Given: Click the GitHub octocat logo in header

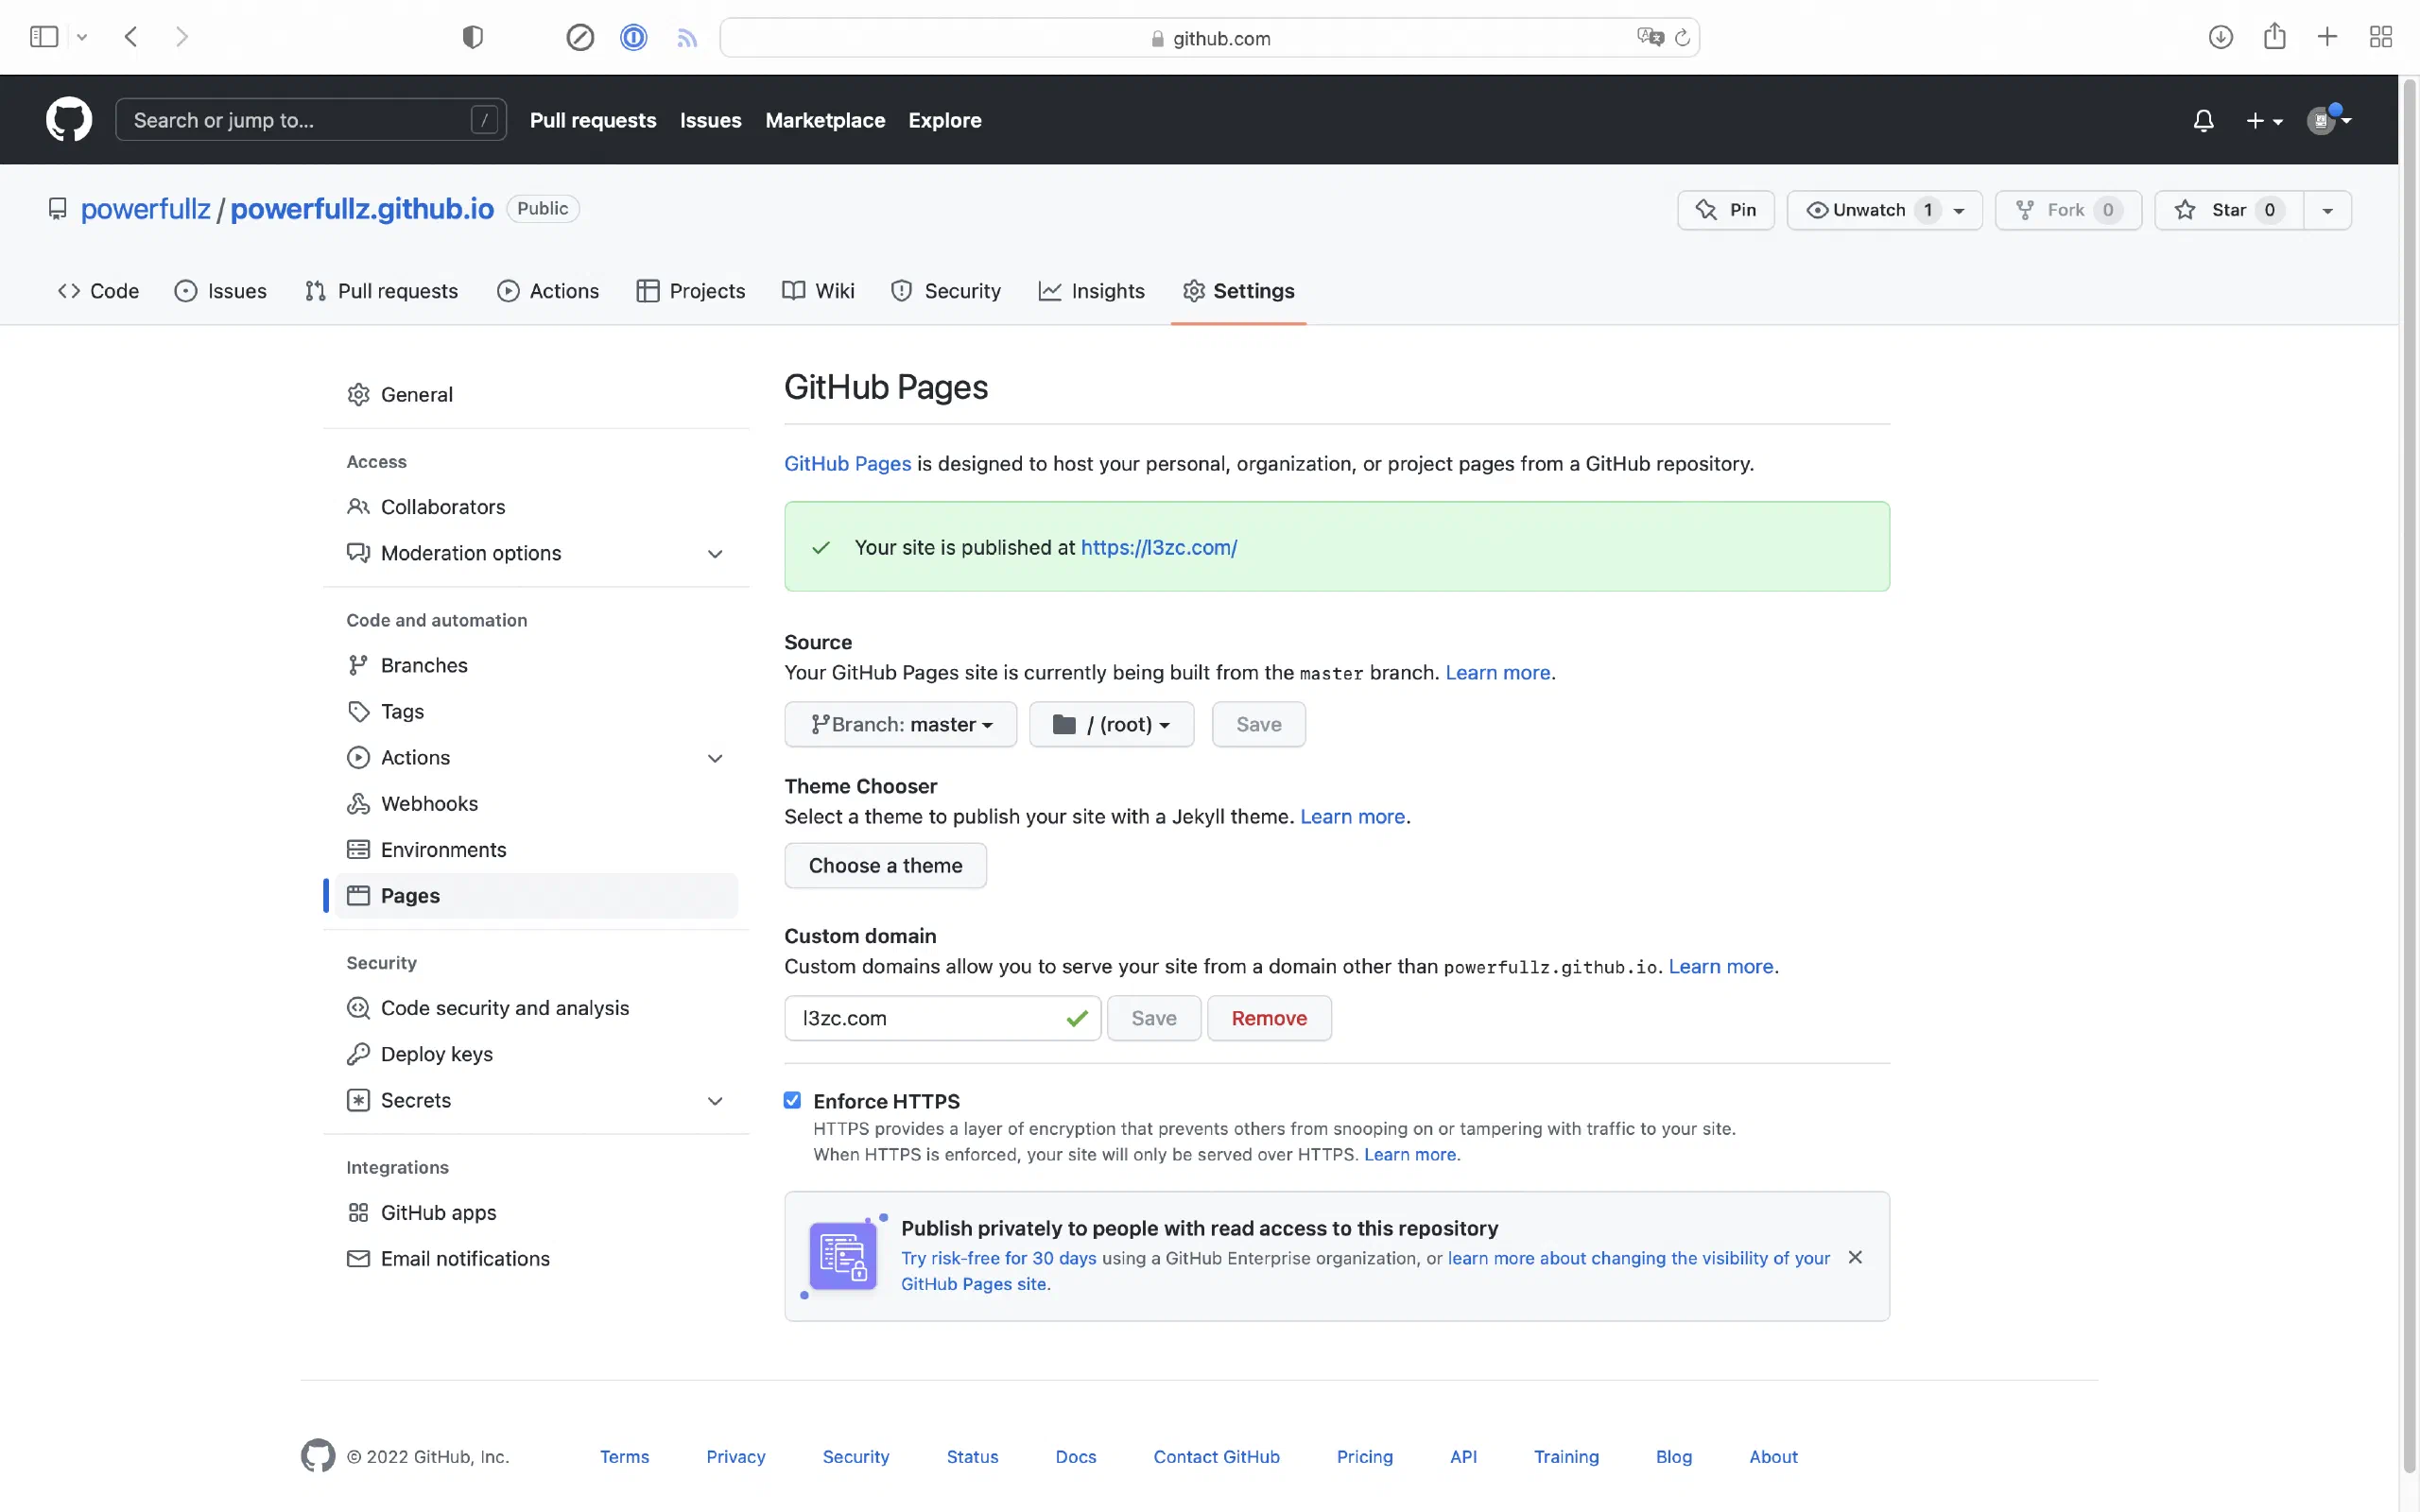Looking at the screenshot, I should coord(69,120).
